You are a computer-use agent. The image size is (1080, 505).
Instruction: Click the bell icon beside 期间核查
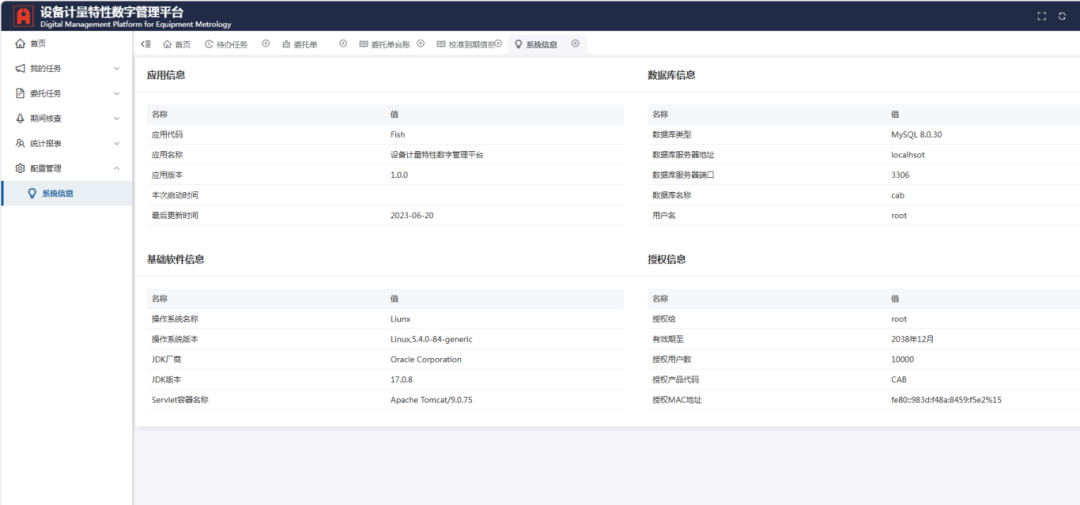pos(20,119)
